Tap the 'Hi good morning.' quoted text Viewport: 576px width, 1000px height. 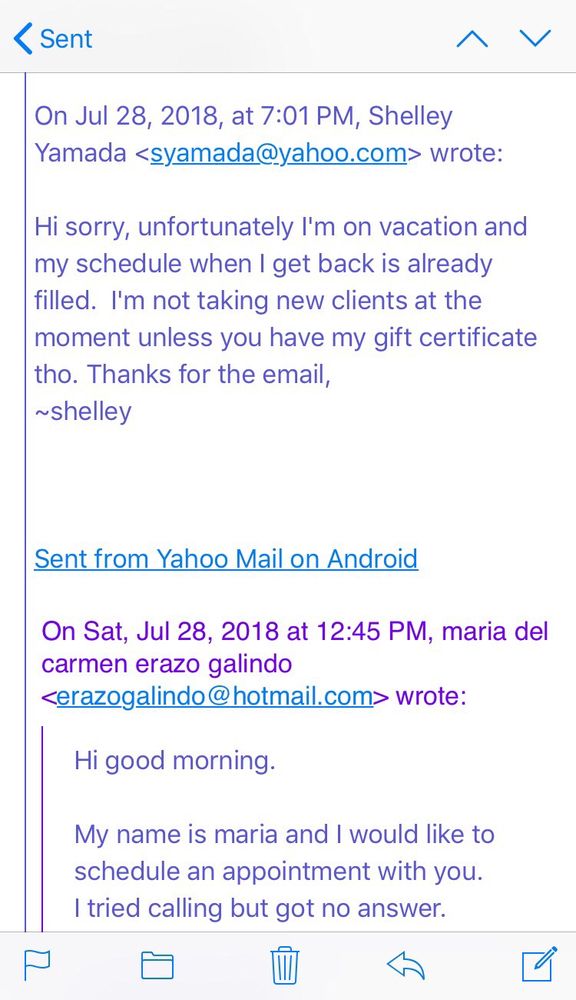tap(175, 760)
